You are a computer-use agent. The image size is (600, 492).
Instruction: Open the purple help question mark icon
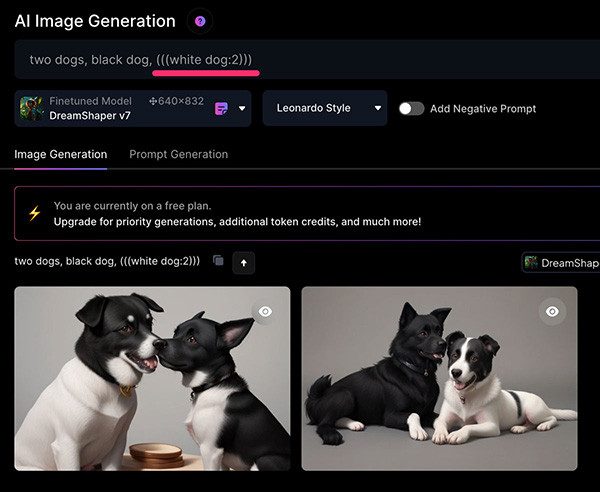tap(200, 21)
